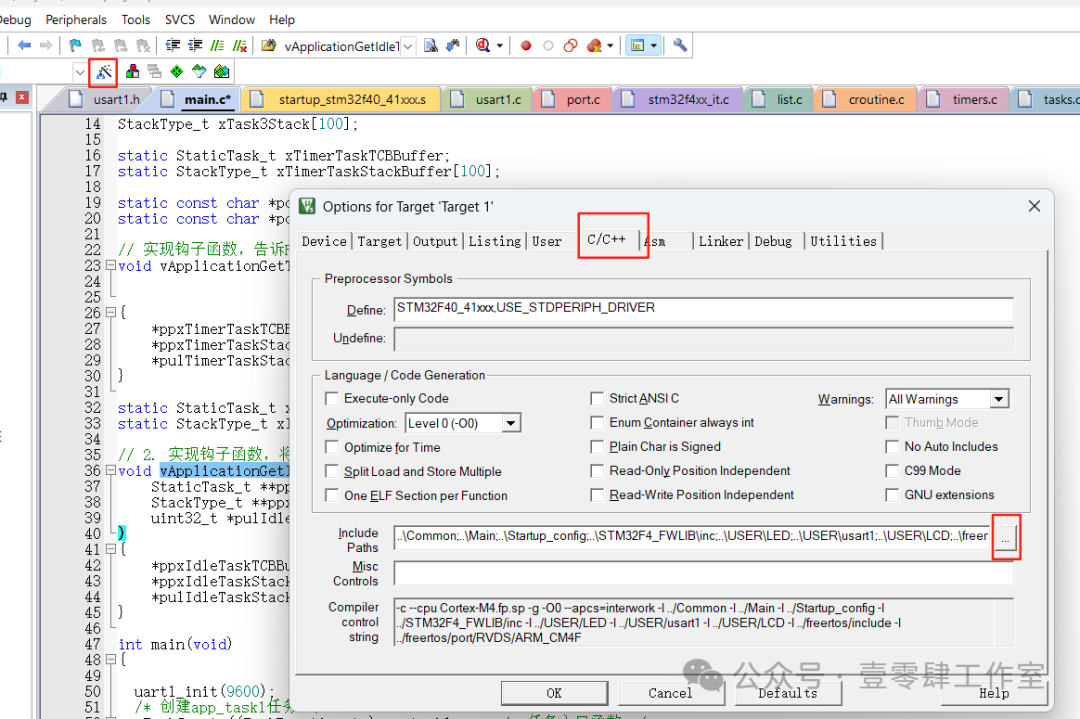Click the Defaults button
This screenshot has width=1080, height=719.
(788, 693)
